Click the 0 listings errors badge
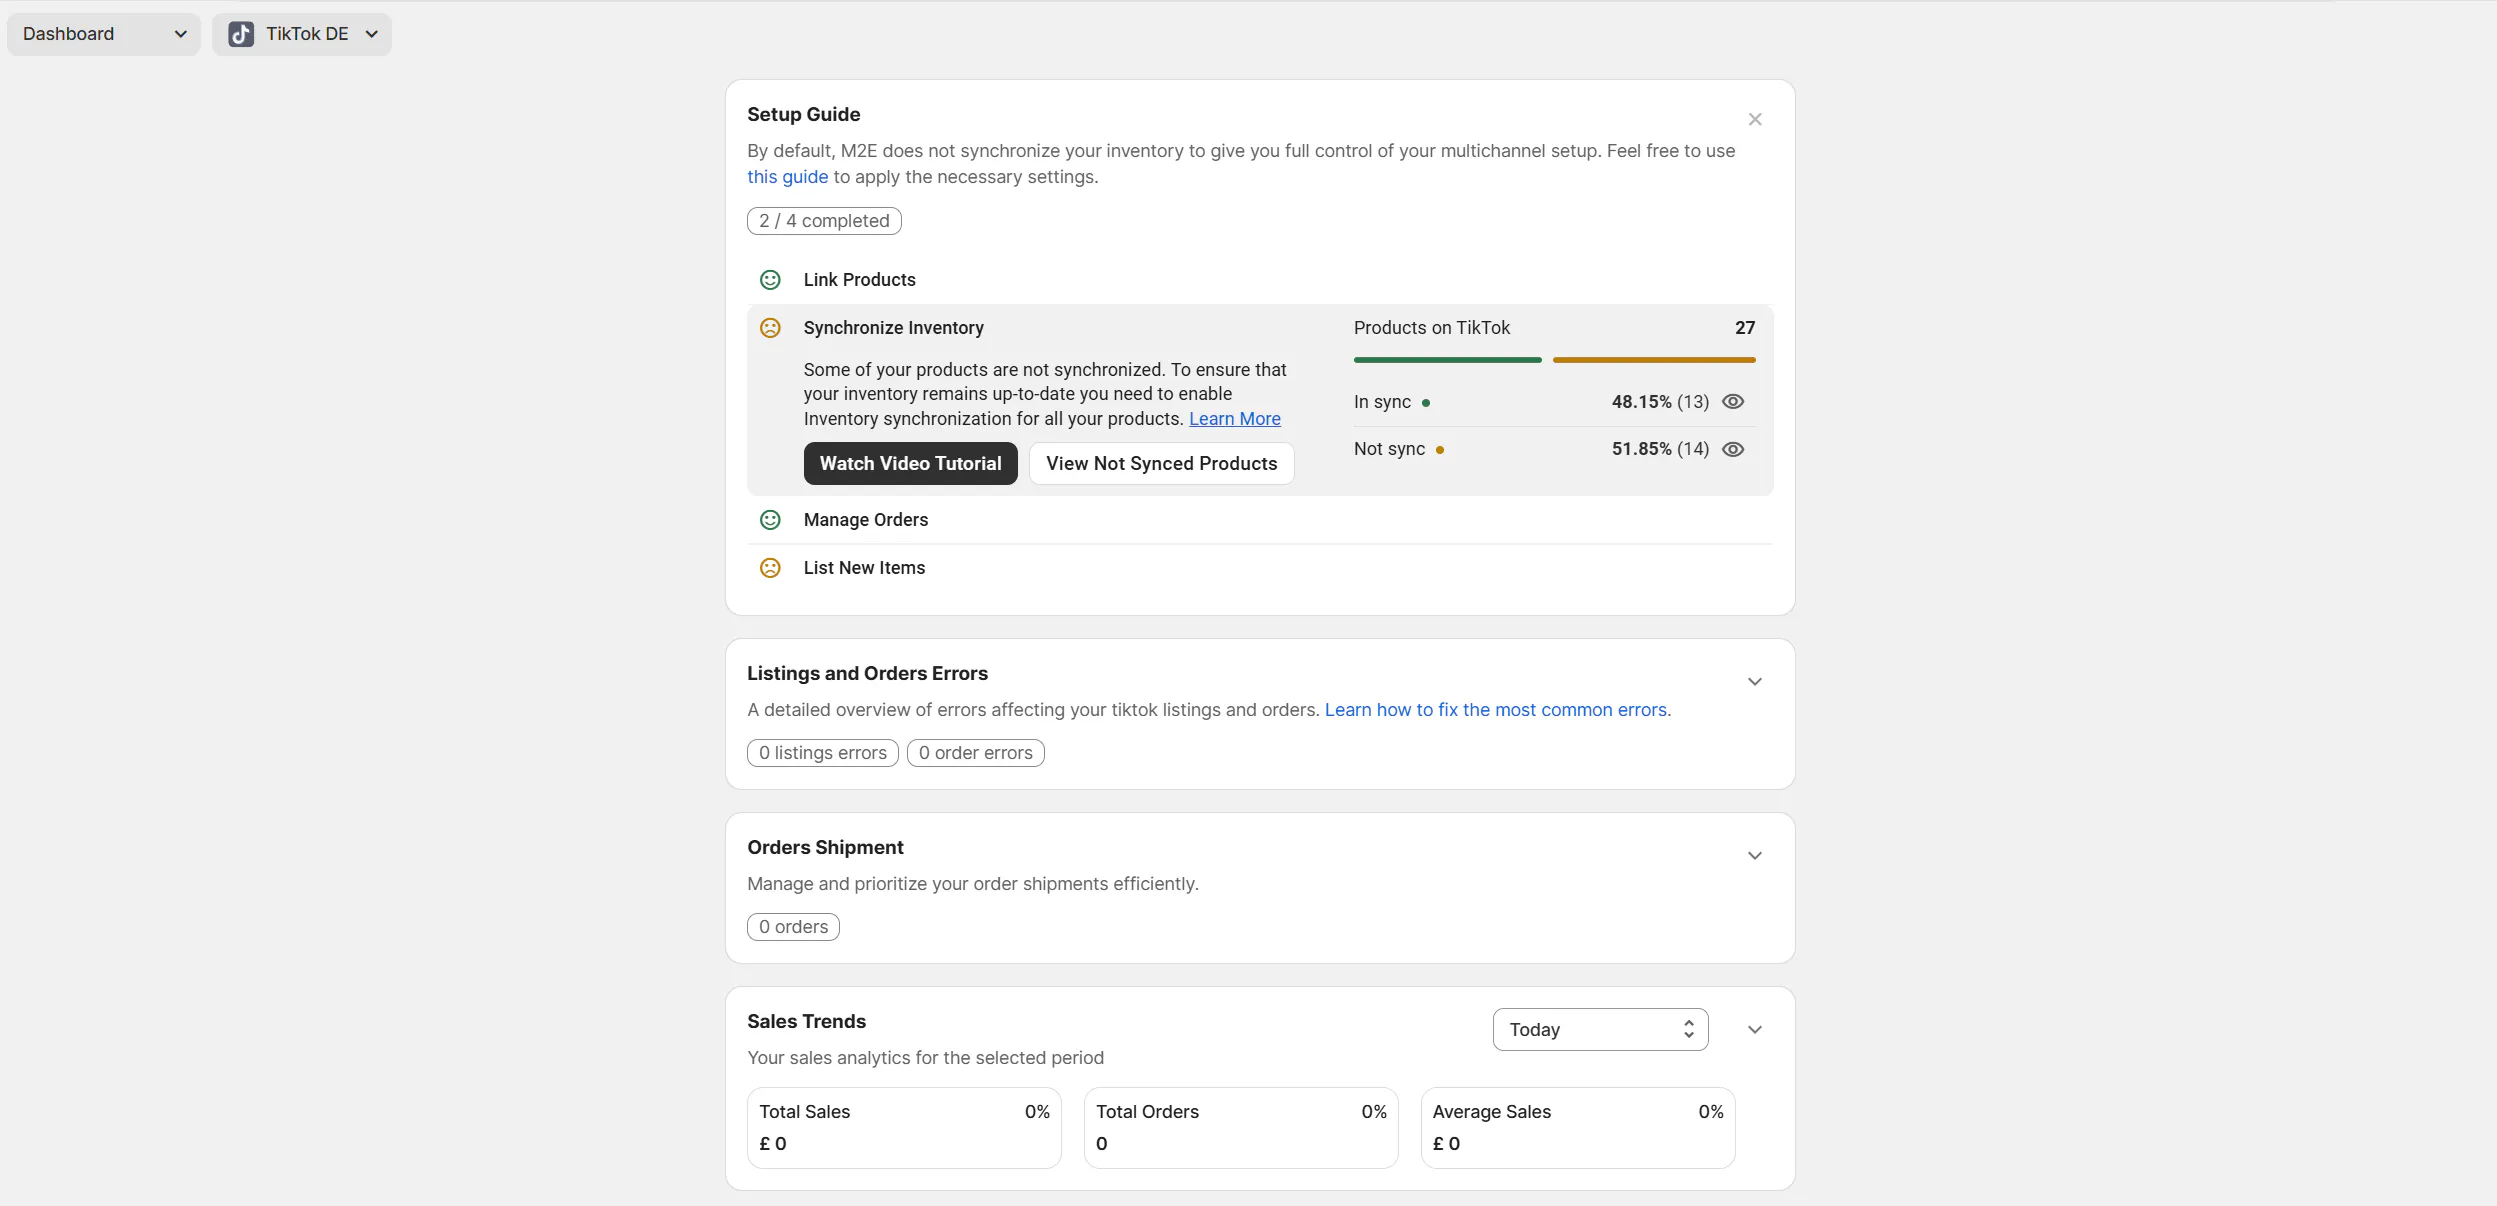Viewport: 2497px width, 1206px height. pyautogui.click(x=822, y=753)
